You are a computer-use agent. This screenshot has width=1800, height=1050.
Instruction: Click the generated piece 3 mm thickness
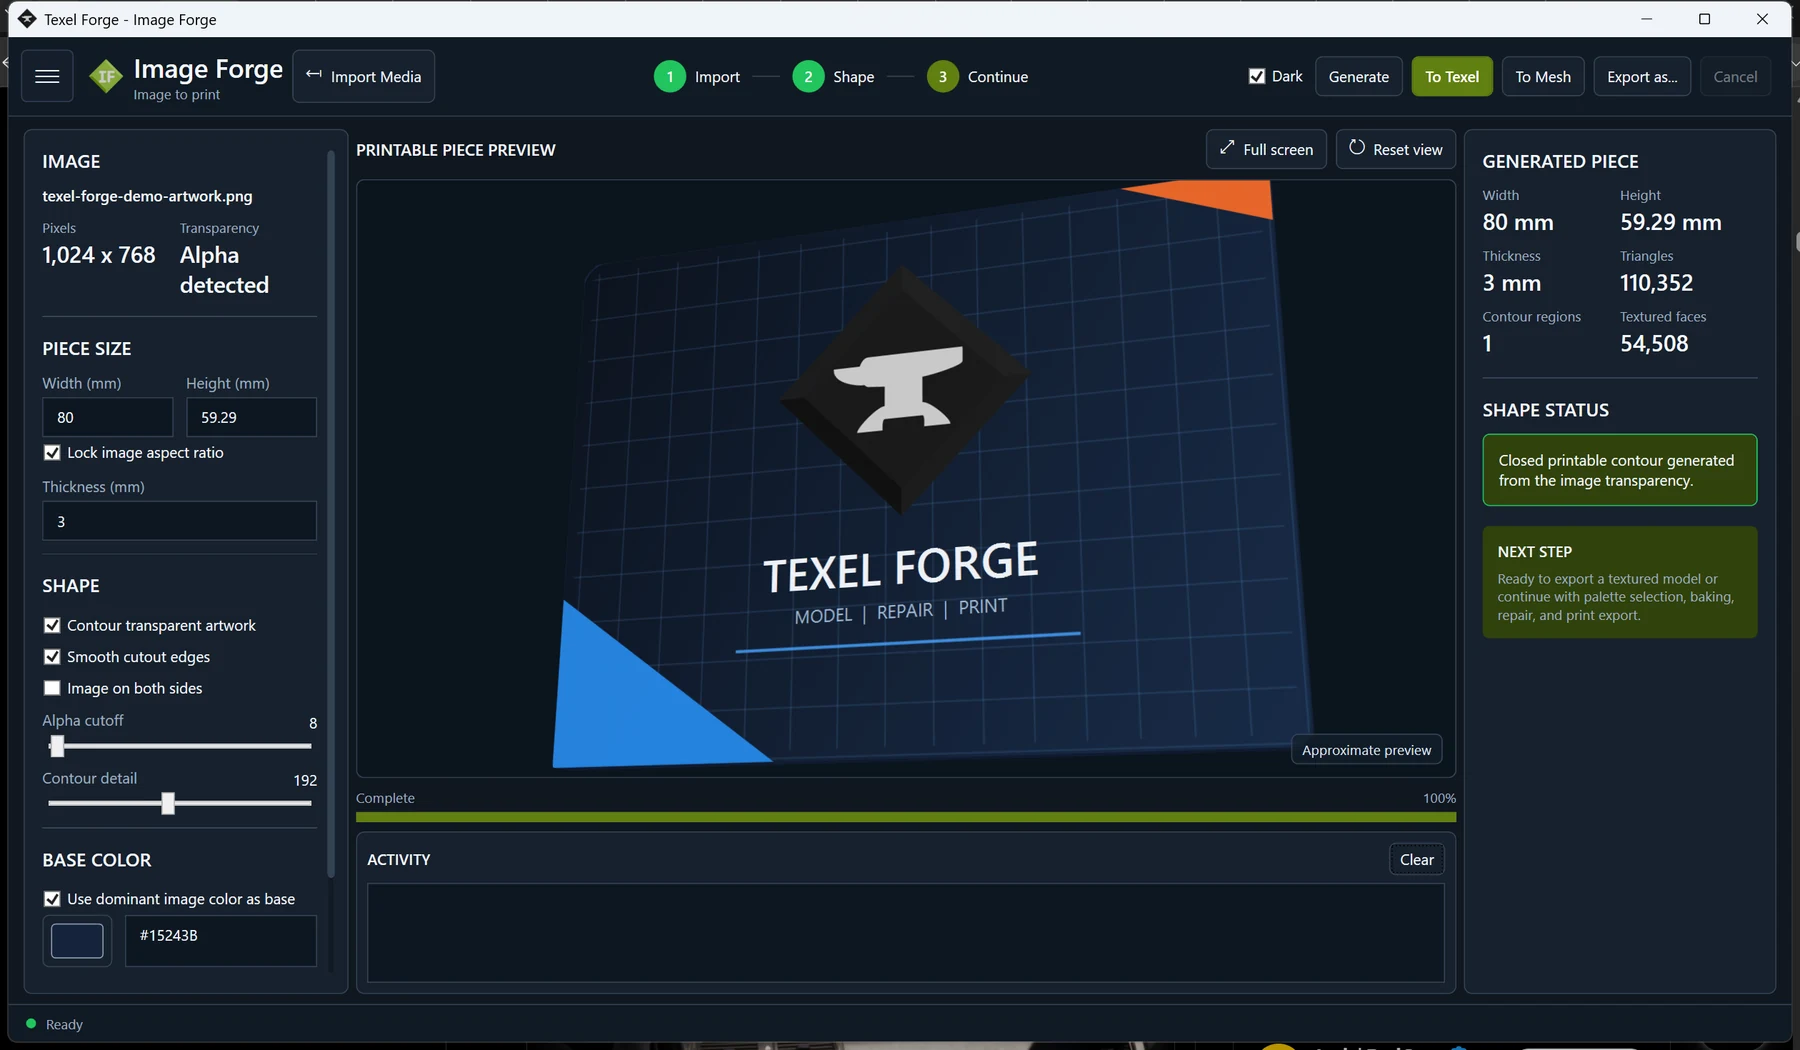point(1511,283)
